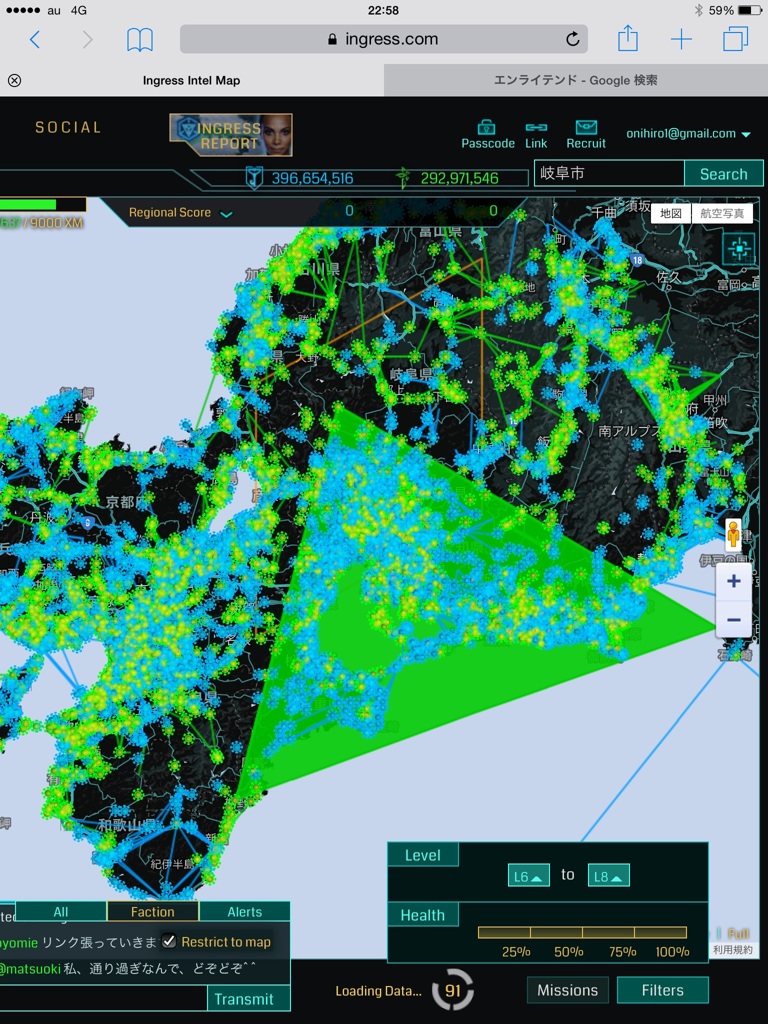768x1024 pixels.
Task: Select the Street View pegman icon
Action: (733, 535)
